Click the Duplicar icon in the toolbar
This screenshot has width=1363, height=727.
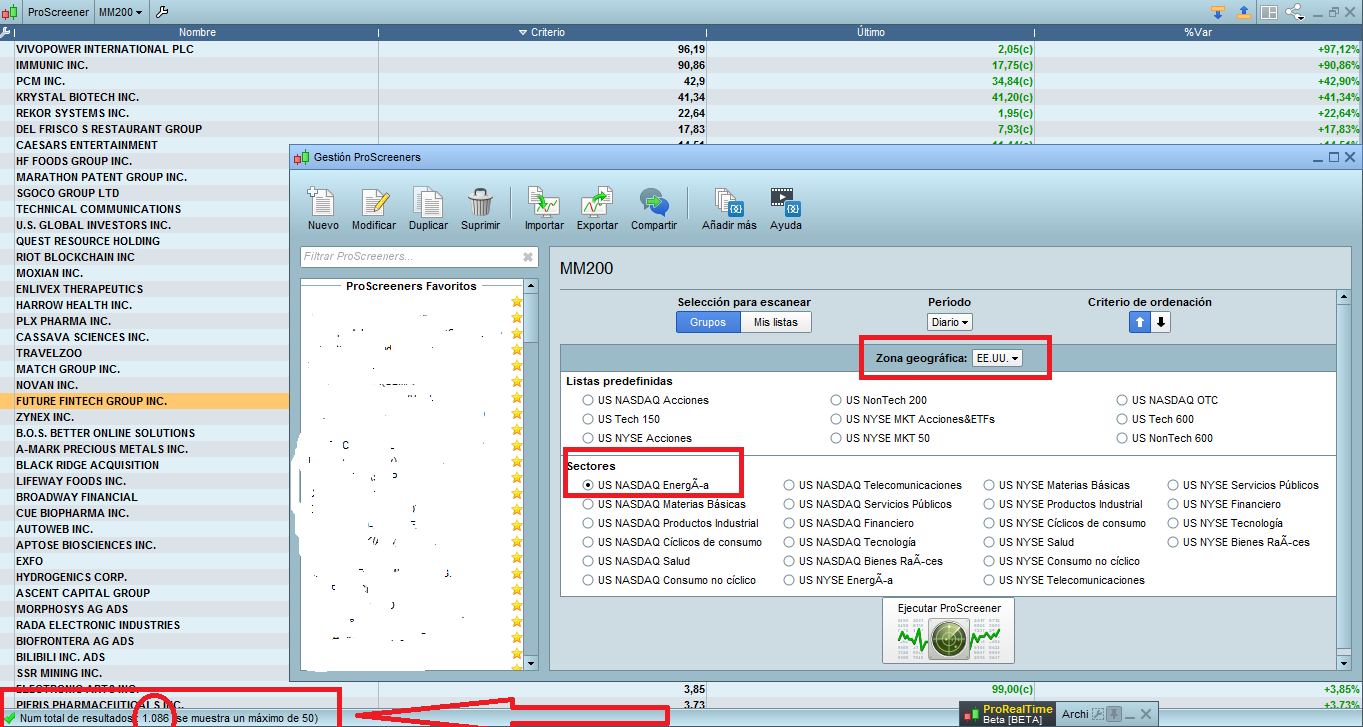pyautogui.click(x=428, y=202)
